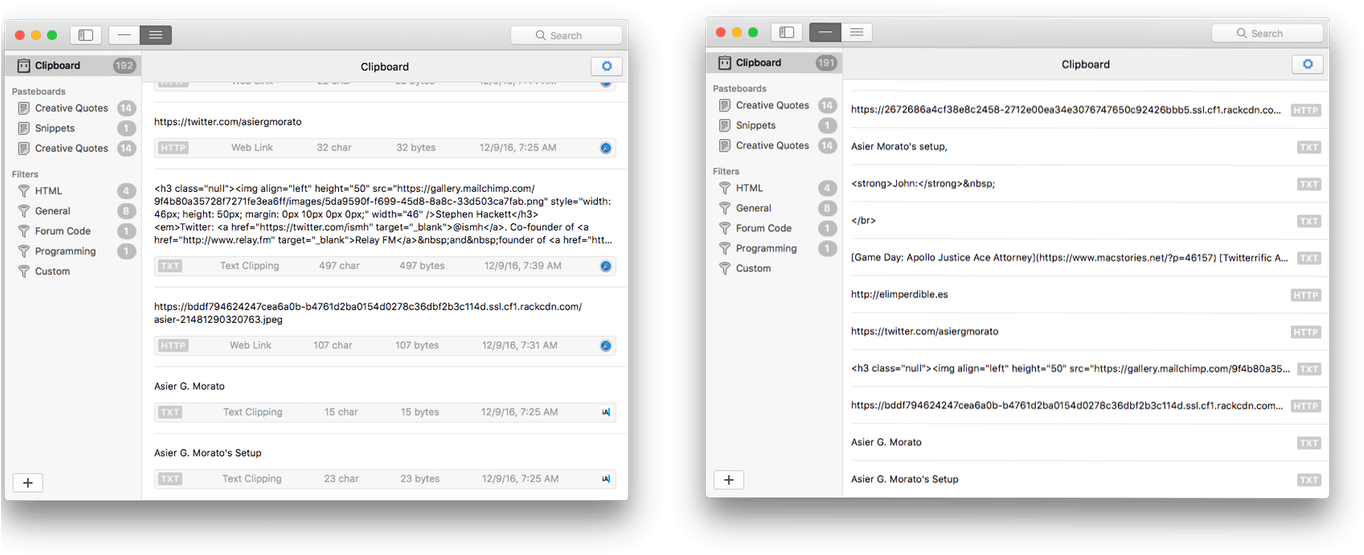1364x555 pixels.
Task: Click Safari icon on 32 char row
Action: [605, 148]
